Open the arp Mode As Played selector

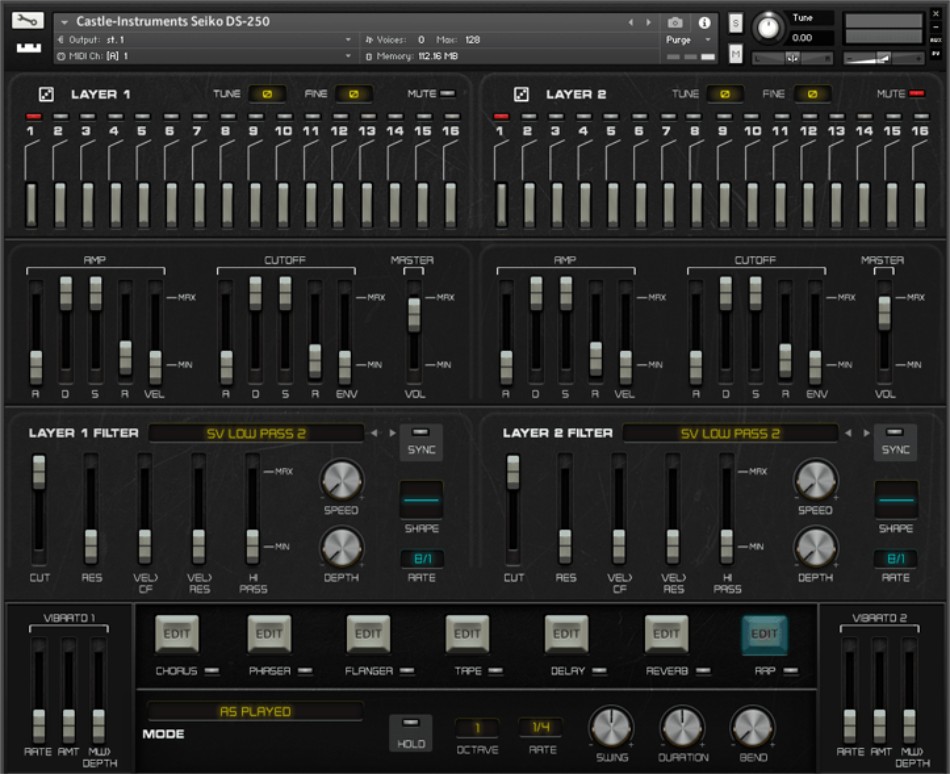(x=255, y=712)
